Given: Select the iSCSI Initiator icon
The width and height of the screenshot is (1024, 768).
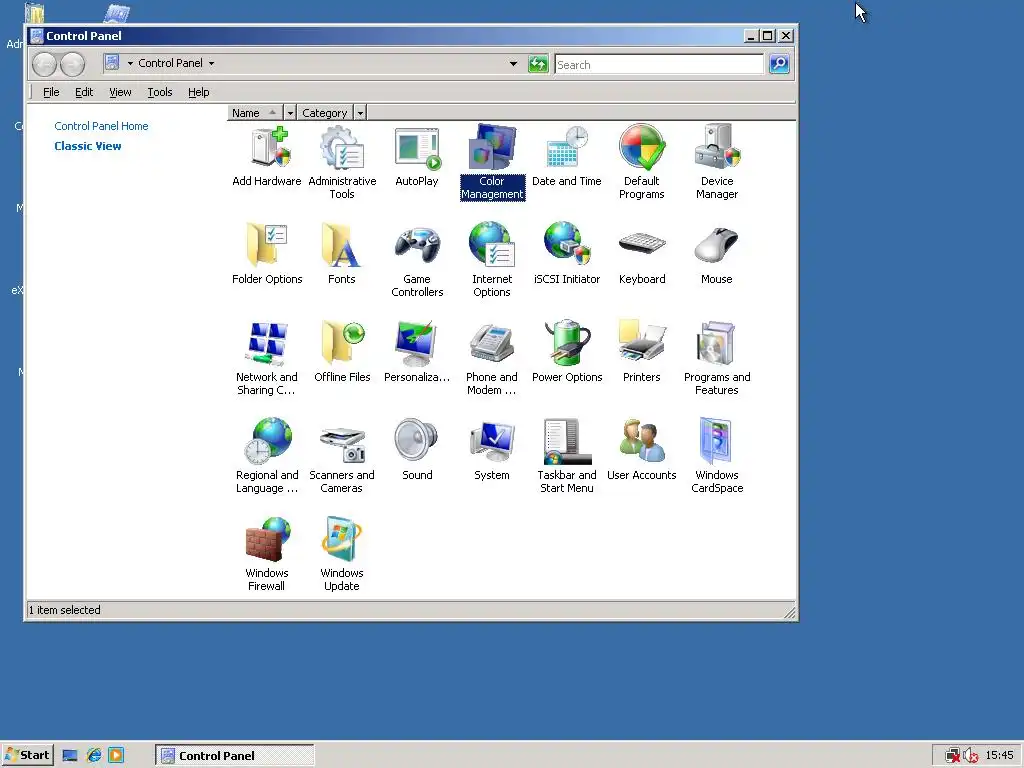Looking at the screenshot, I should pos(566,255).
